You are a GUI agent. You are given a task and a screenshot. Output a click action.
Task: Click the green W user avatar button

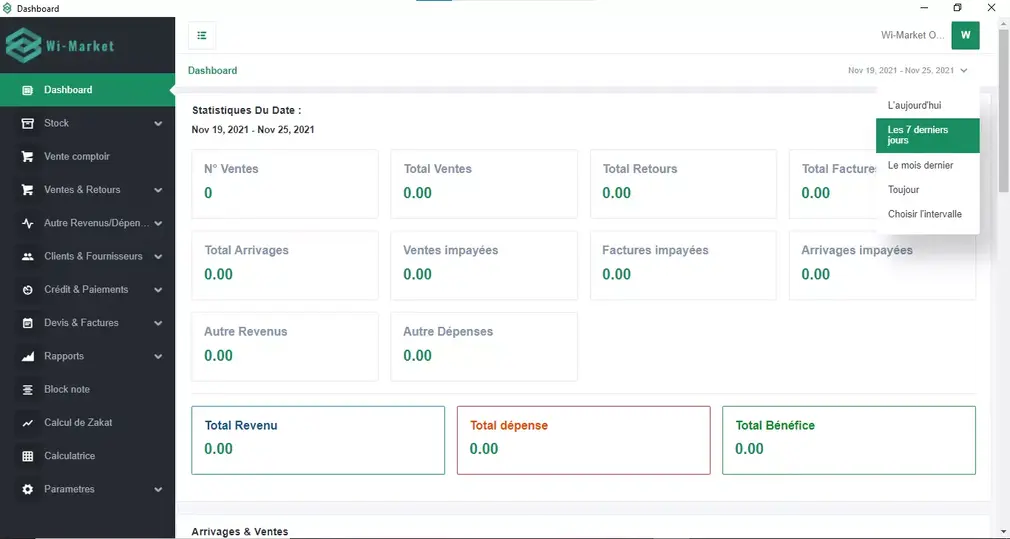965,35
